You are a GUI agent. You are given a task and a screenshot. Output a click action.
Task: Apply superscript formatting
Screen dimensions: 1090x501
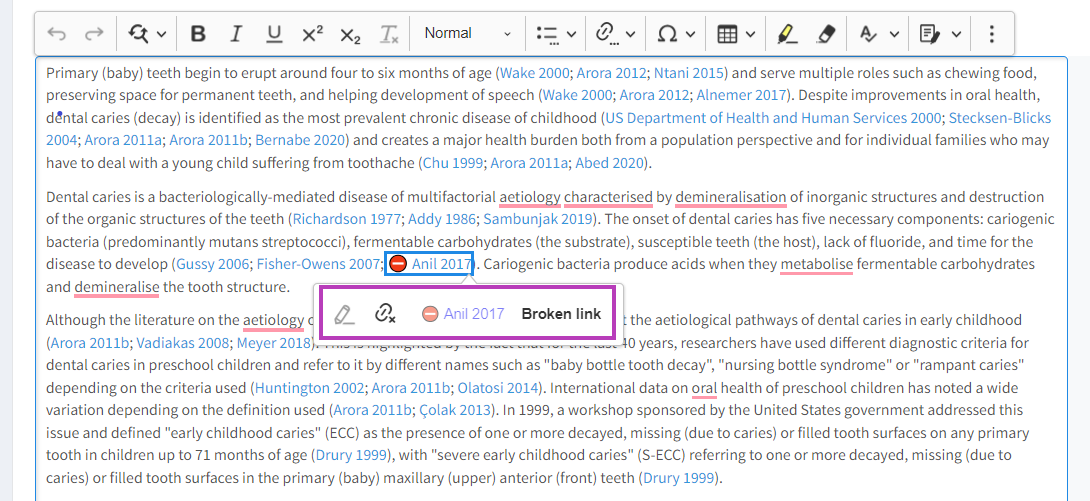[x=312, y=34]
